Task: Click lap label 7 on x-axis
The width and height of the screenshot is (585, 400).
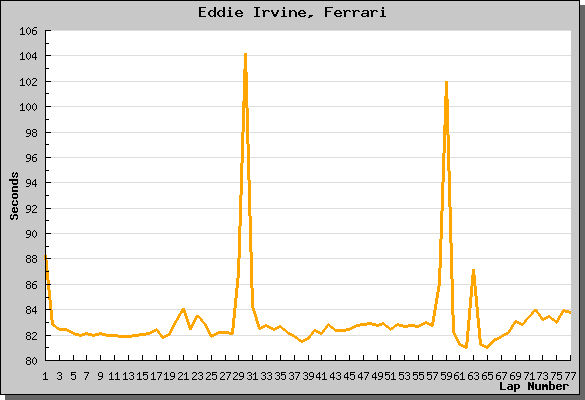Action: [x=87, y=376]
